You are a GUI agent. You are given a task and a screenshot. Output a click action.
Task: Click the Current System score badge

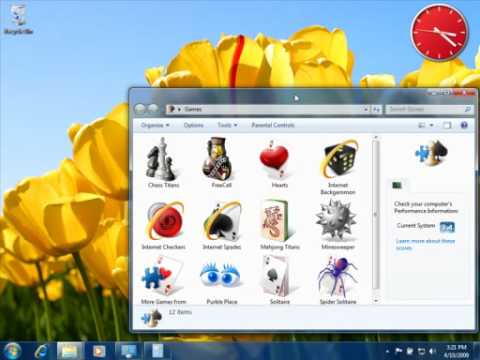coord(447,227)
